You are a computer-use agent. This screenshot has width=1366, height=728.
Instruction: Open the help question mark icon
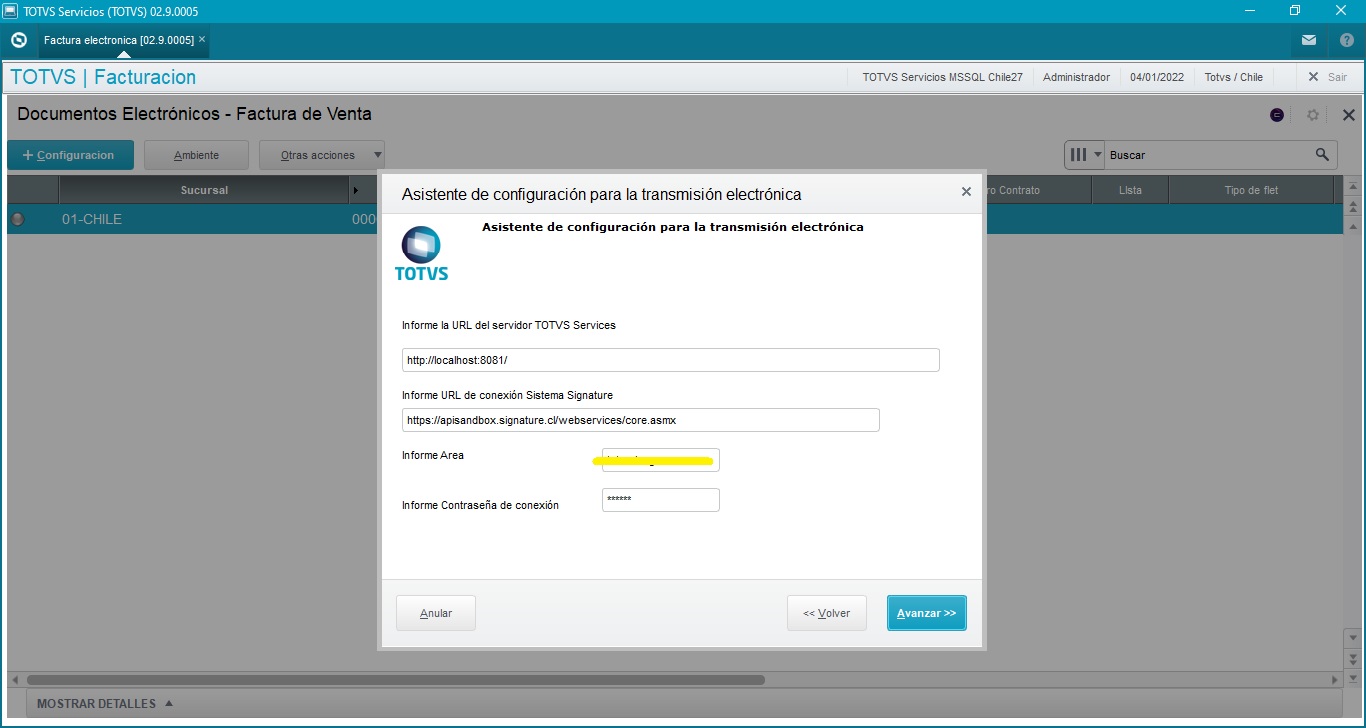1346,40
